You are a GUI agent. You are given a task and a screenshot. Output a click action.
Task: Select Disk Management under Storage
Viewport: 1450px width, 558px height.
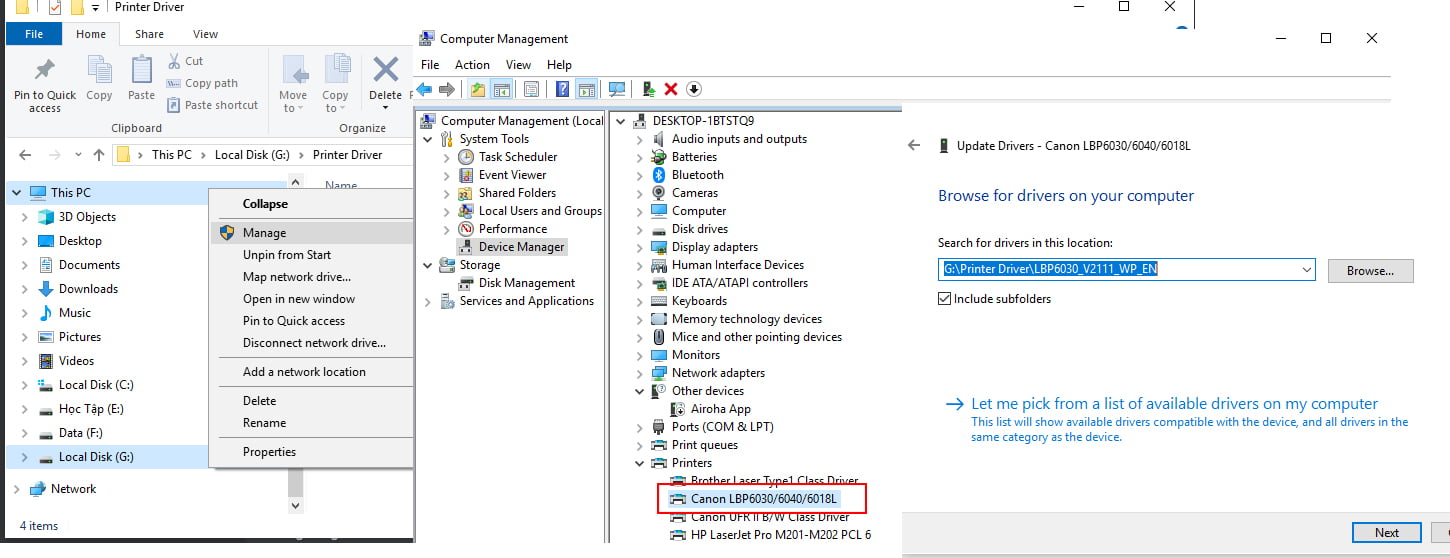(527, 283)
